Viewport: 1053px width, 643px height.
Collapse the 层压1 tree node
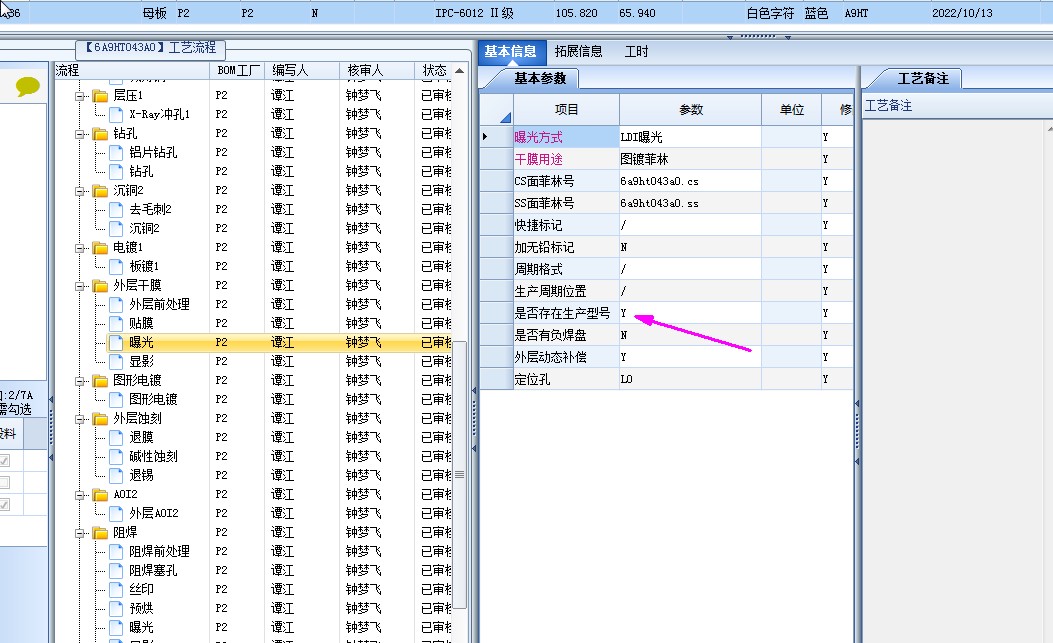click(79, 96)
